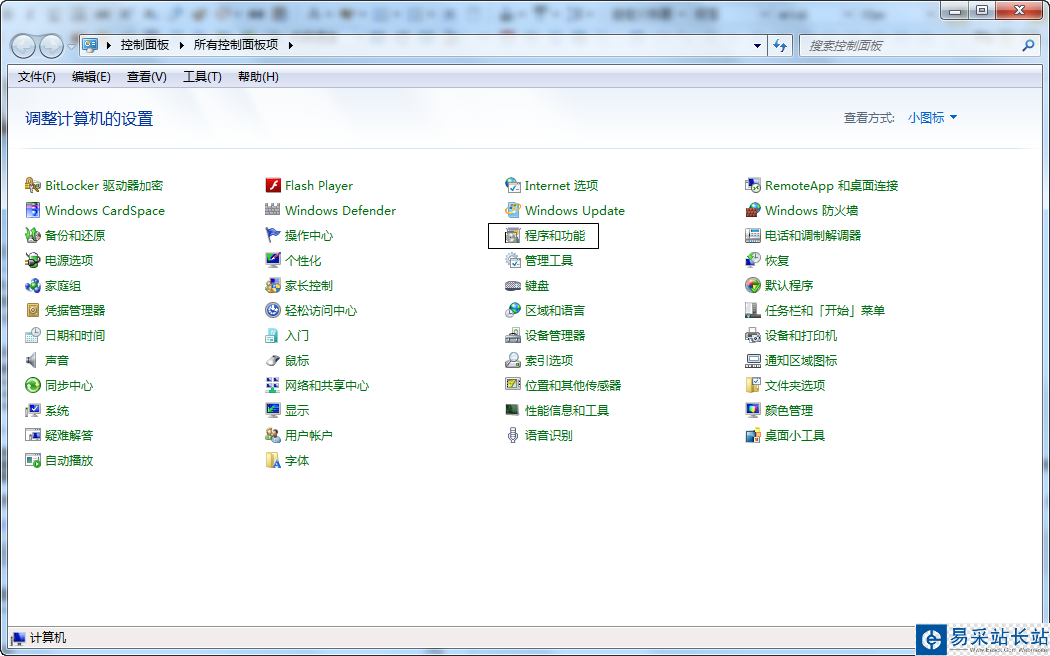The image size is (1050, 656).
Task: Open the BitLocker 驱动器加密 icon
Action: point(32,185)
